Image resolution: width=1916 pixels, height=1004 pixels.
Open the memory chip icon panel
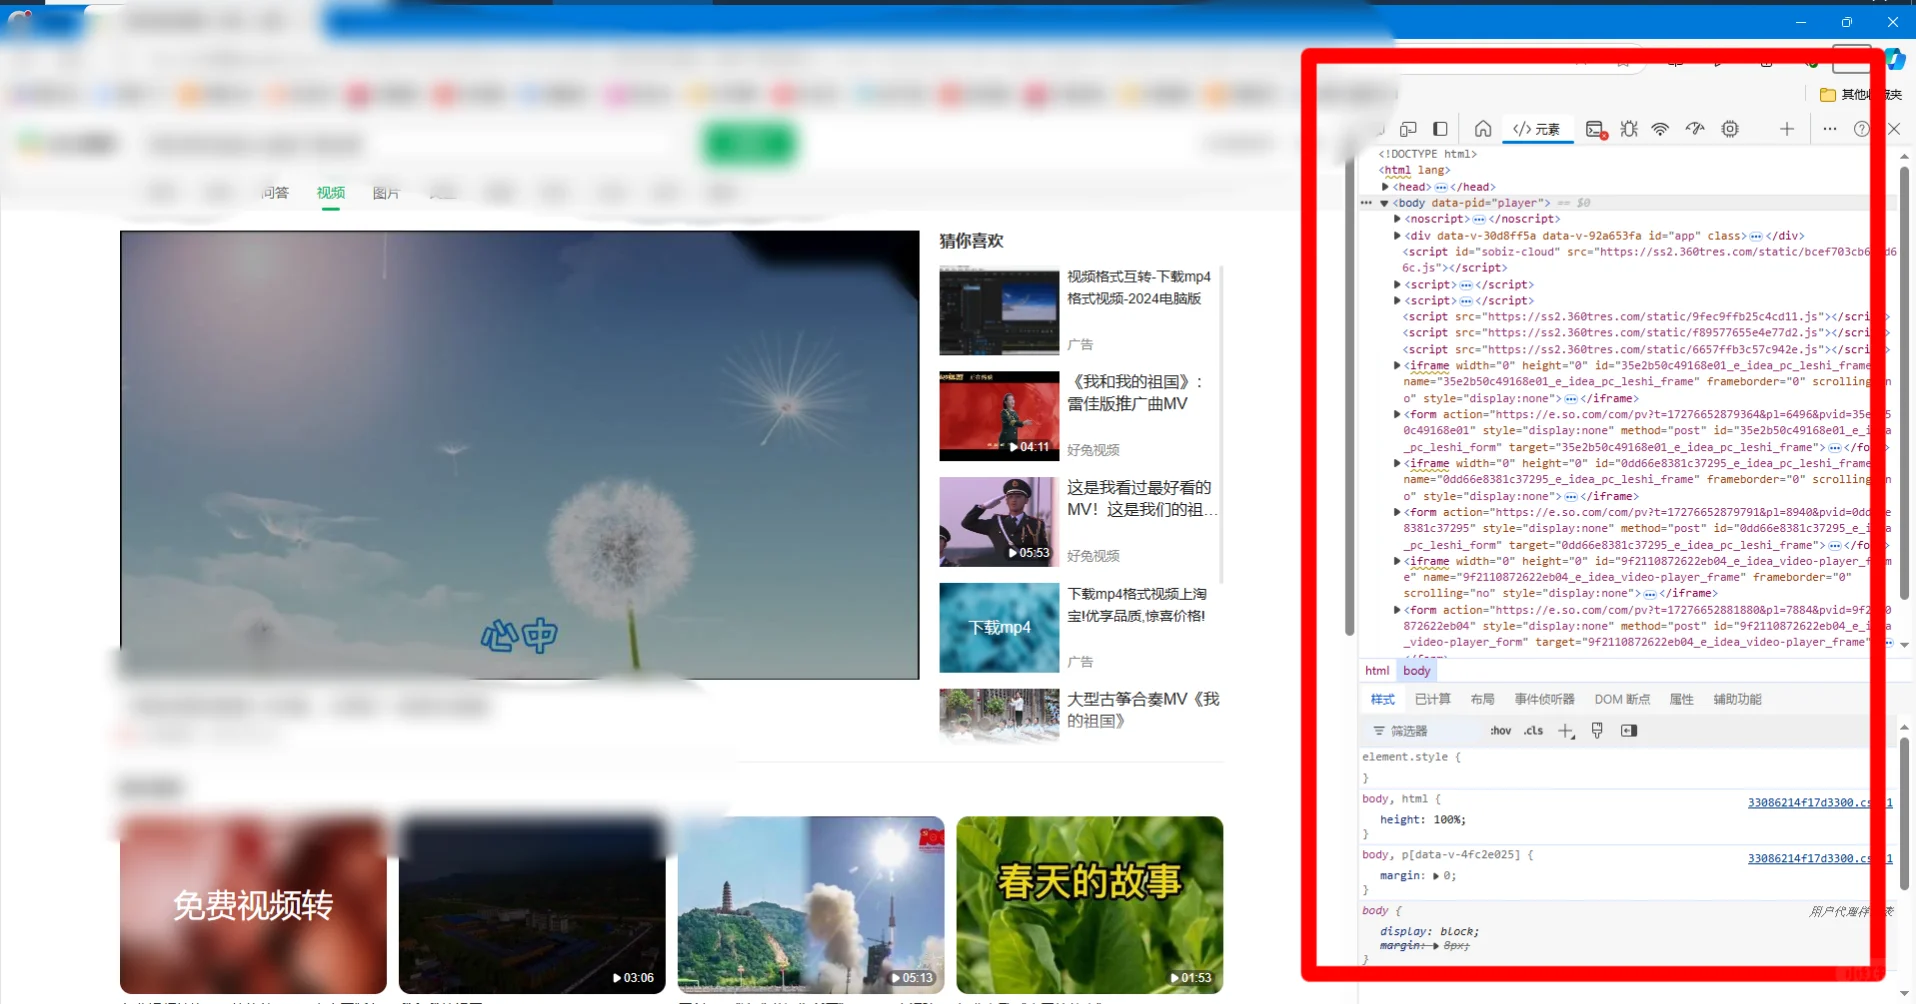1730,129
